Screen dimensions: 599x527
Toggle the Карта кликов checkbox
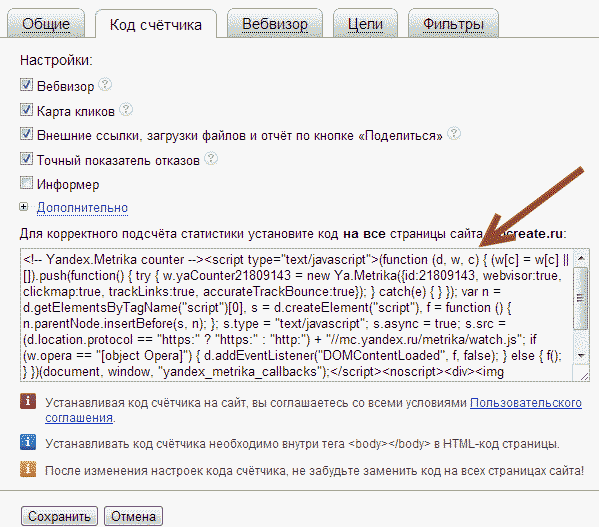point(26,110)
